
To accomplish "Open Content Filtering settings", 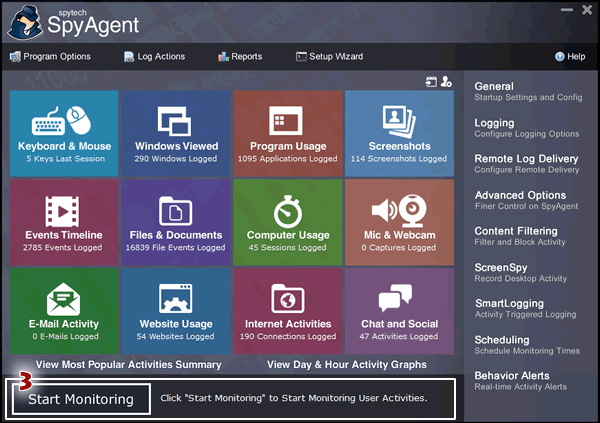I will coord(520,236).
